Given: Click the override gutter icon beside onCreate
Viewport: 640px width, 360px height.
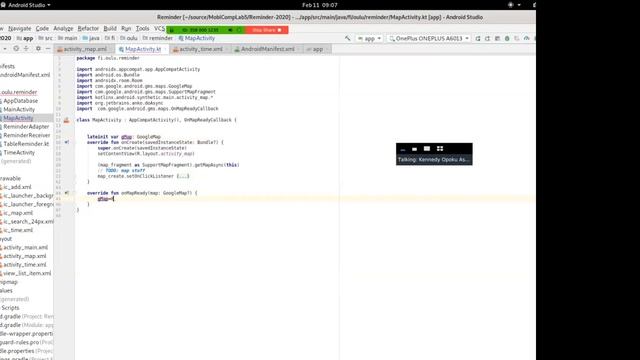Looking at the screenshot, I should click(x=67, y=142).
